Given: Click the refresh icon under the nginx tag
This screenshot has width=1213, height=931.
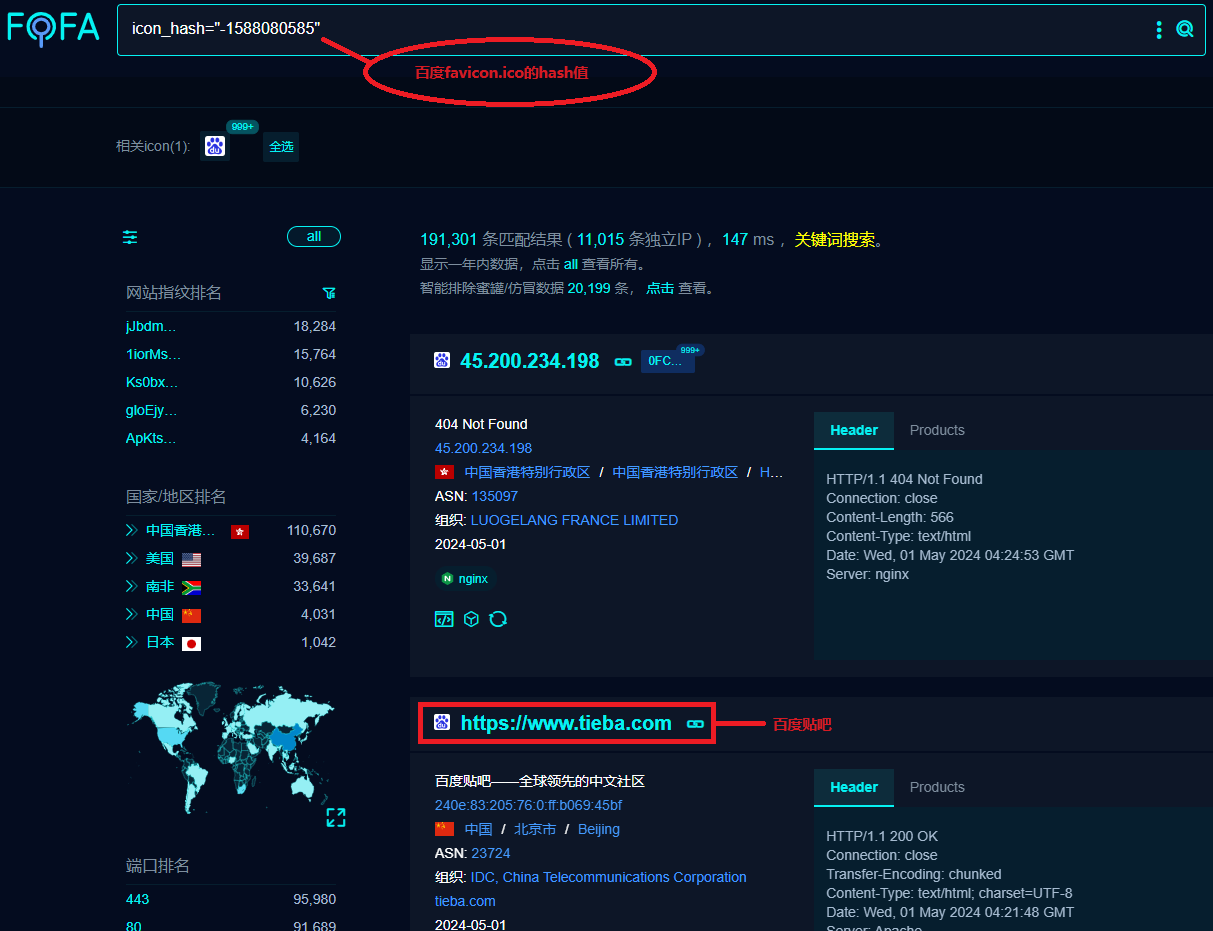Looking at the screenshot, I should point(498,619).
